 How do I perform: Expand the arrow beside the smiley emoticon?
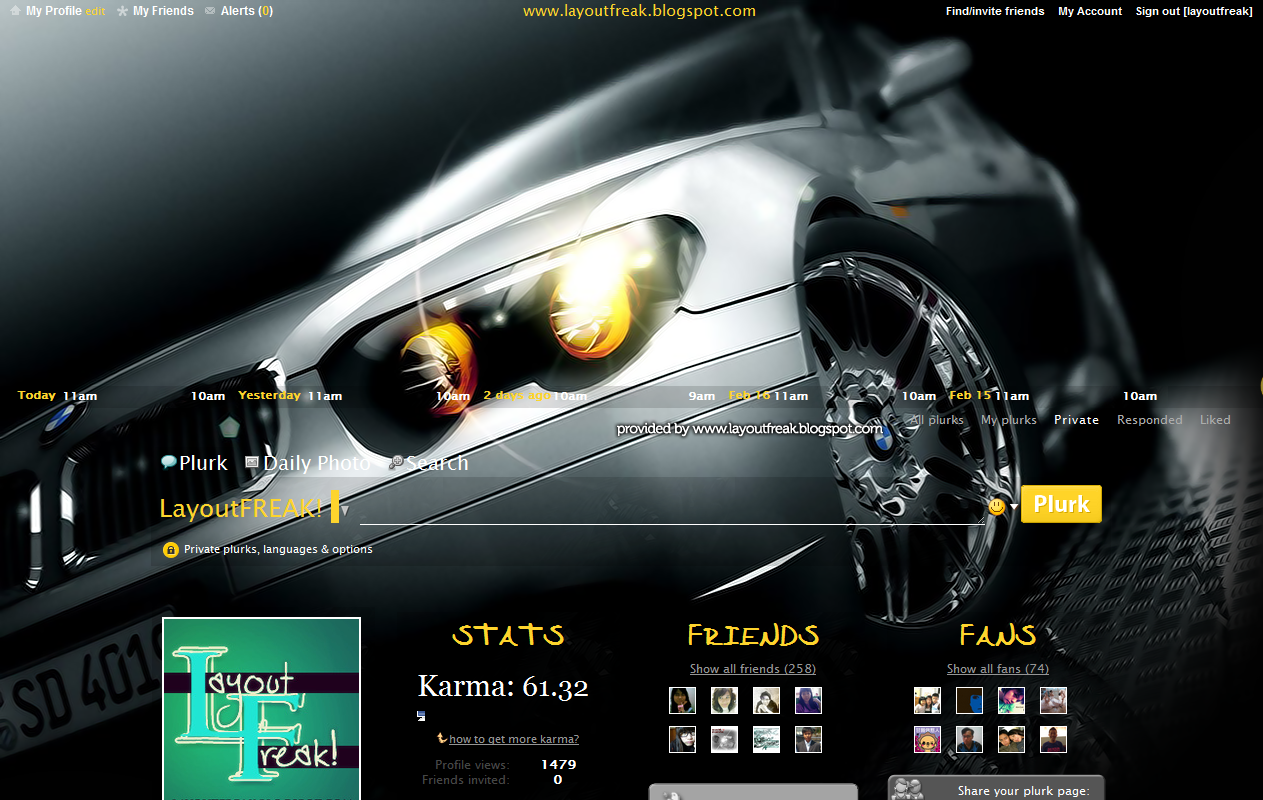click(x=1013, y=506)
